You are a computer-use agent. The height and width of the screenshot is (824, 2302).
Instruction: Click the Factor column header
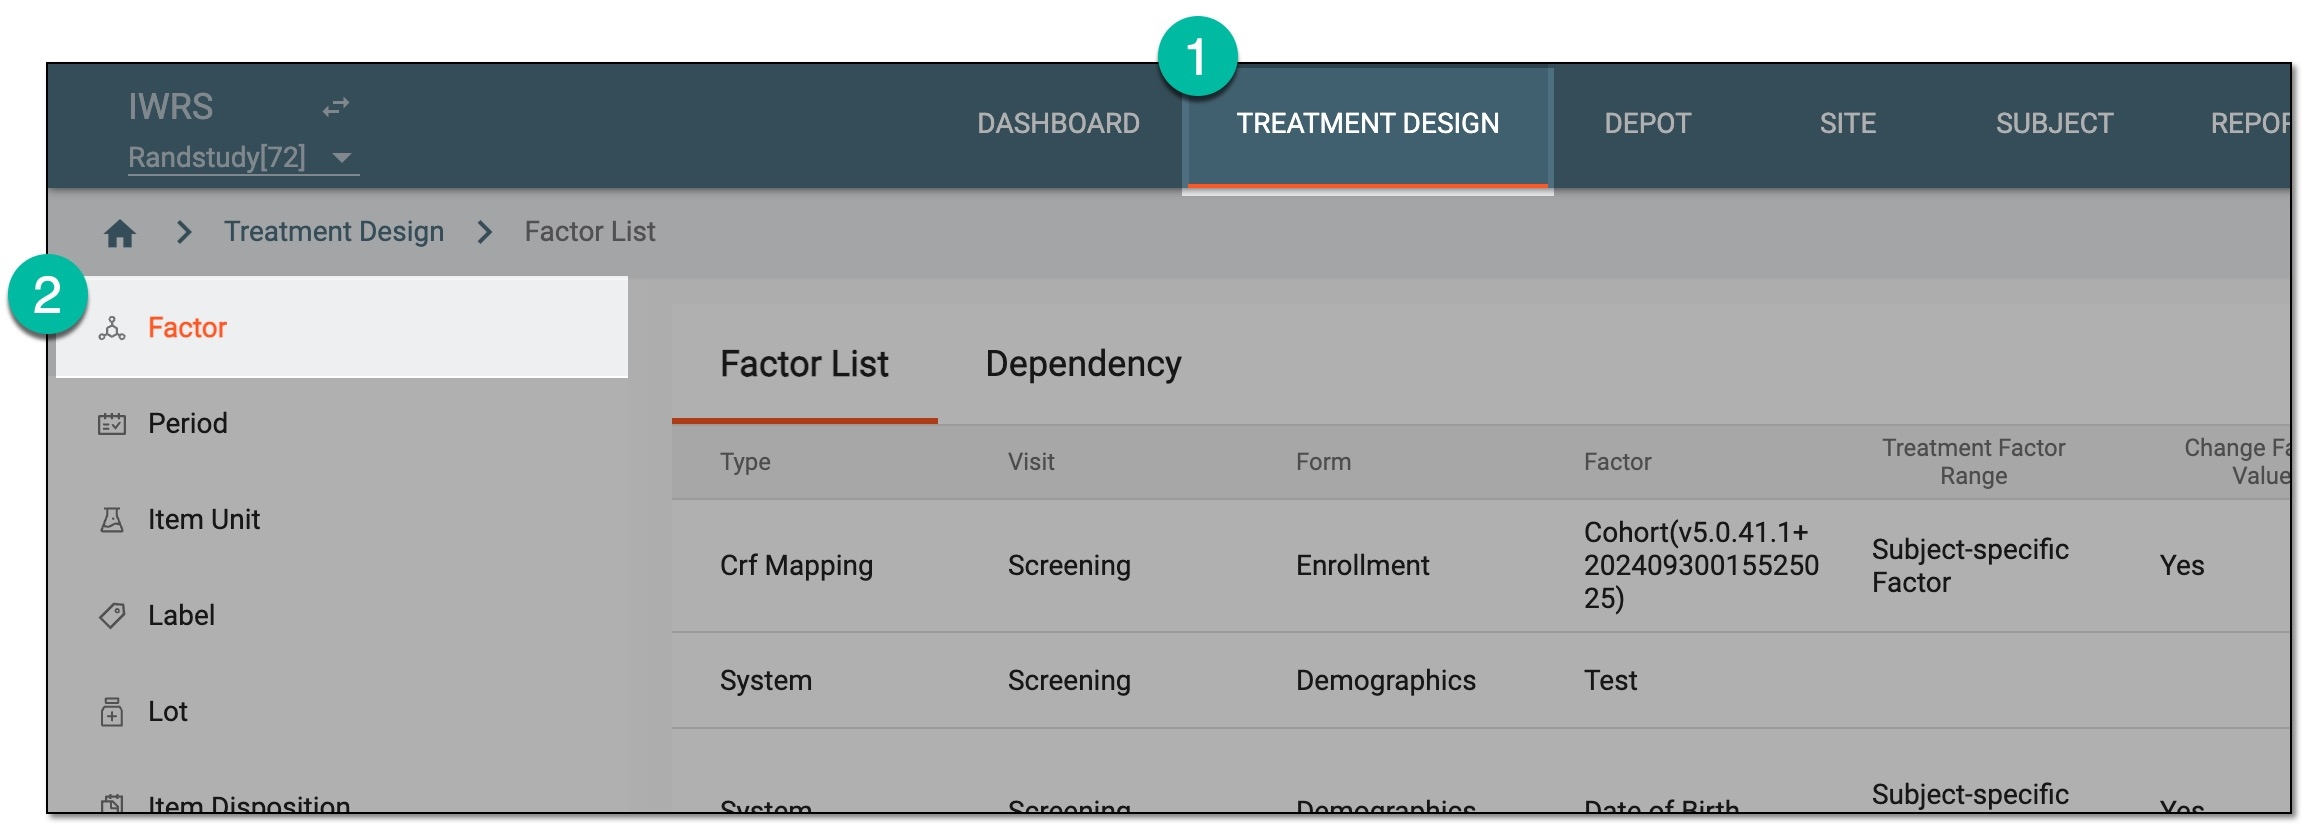coord(1617,462)
